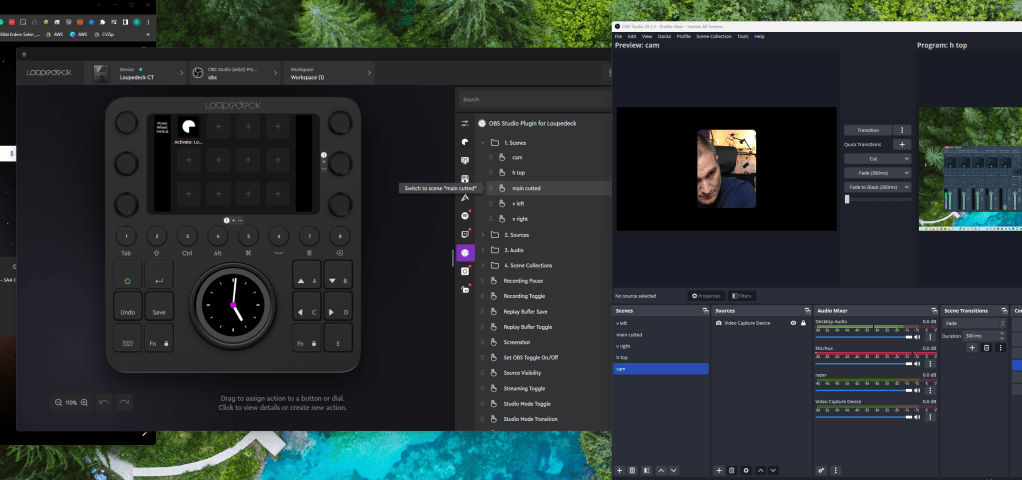Open Advanced Audio Properties gear in Audio Mixer

click(x=821, y=470)
